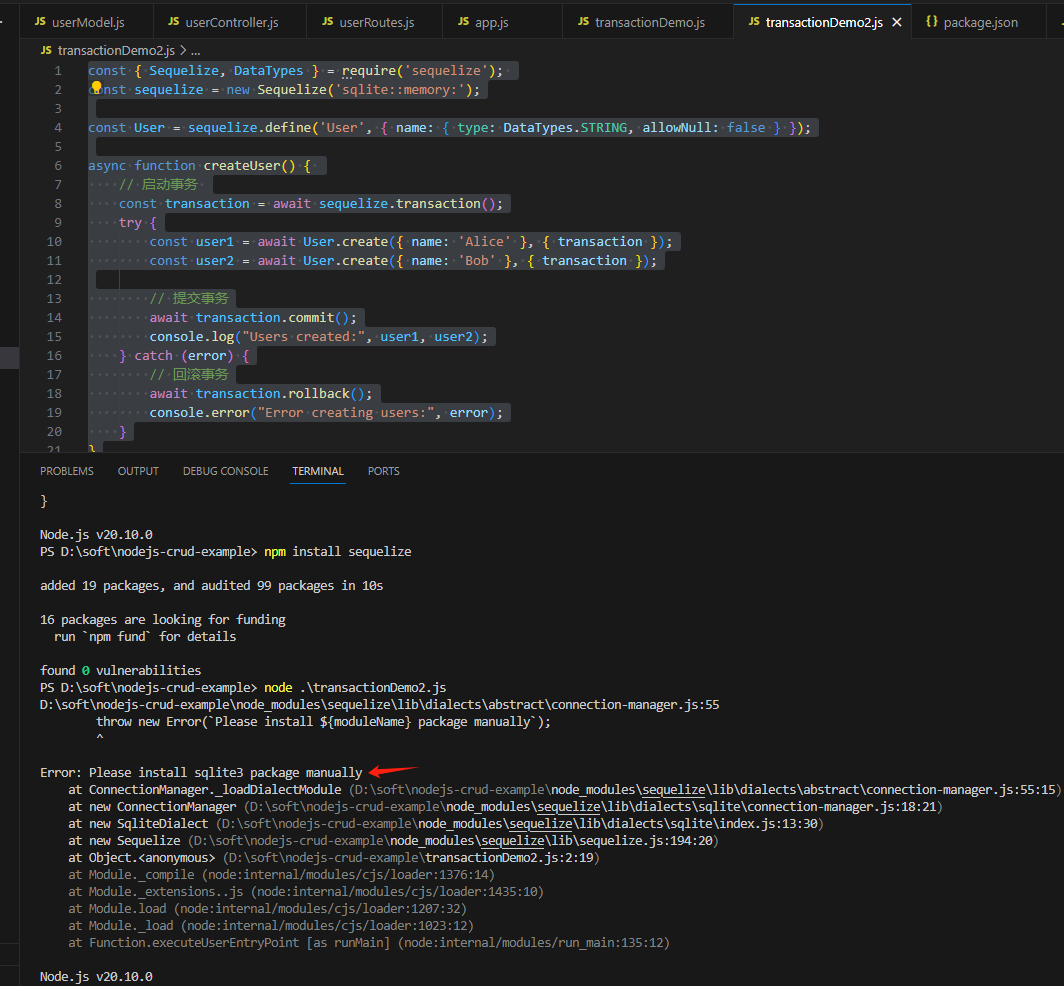Close the transactionDemo2.js tab
Screen dimensions: 1064x986
(x=897, y=22)
